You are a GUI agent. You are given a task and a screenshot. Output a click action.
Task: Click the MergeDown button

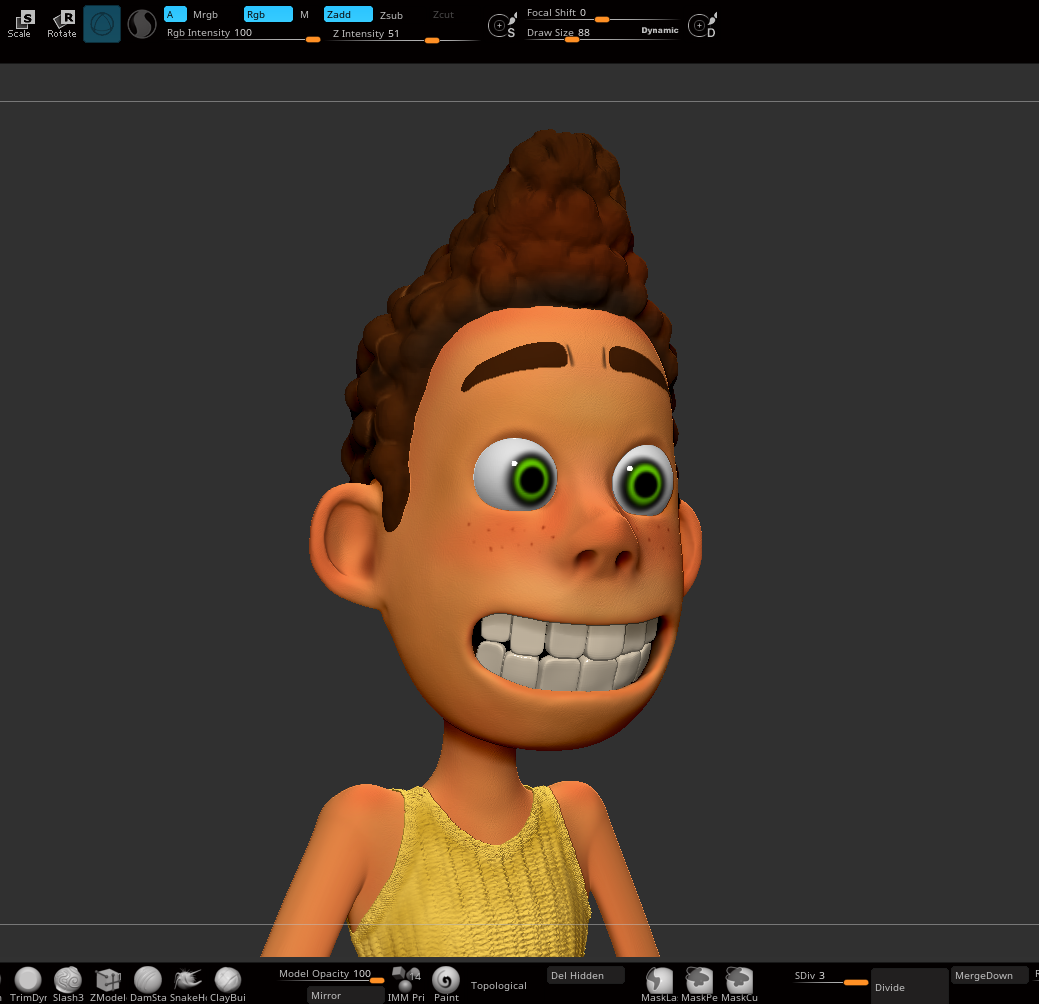point(989,976)
